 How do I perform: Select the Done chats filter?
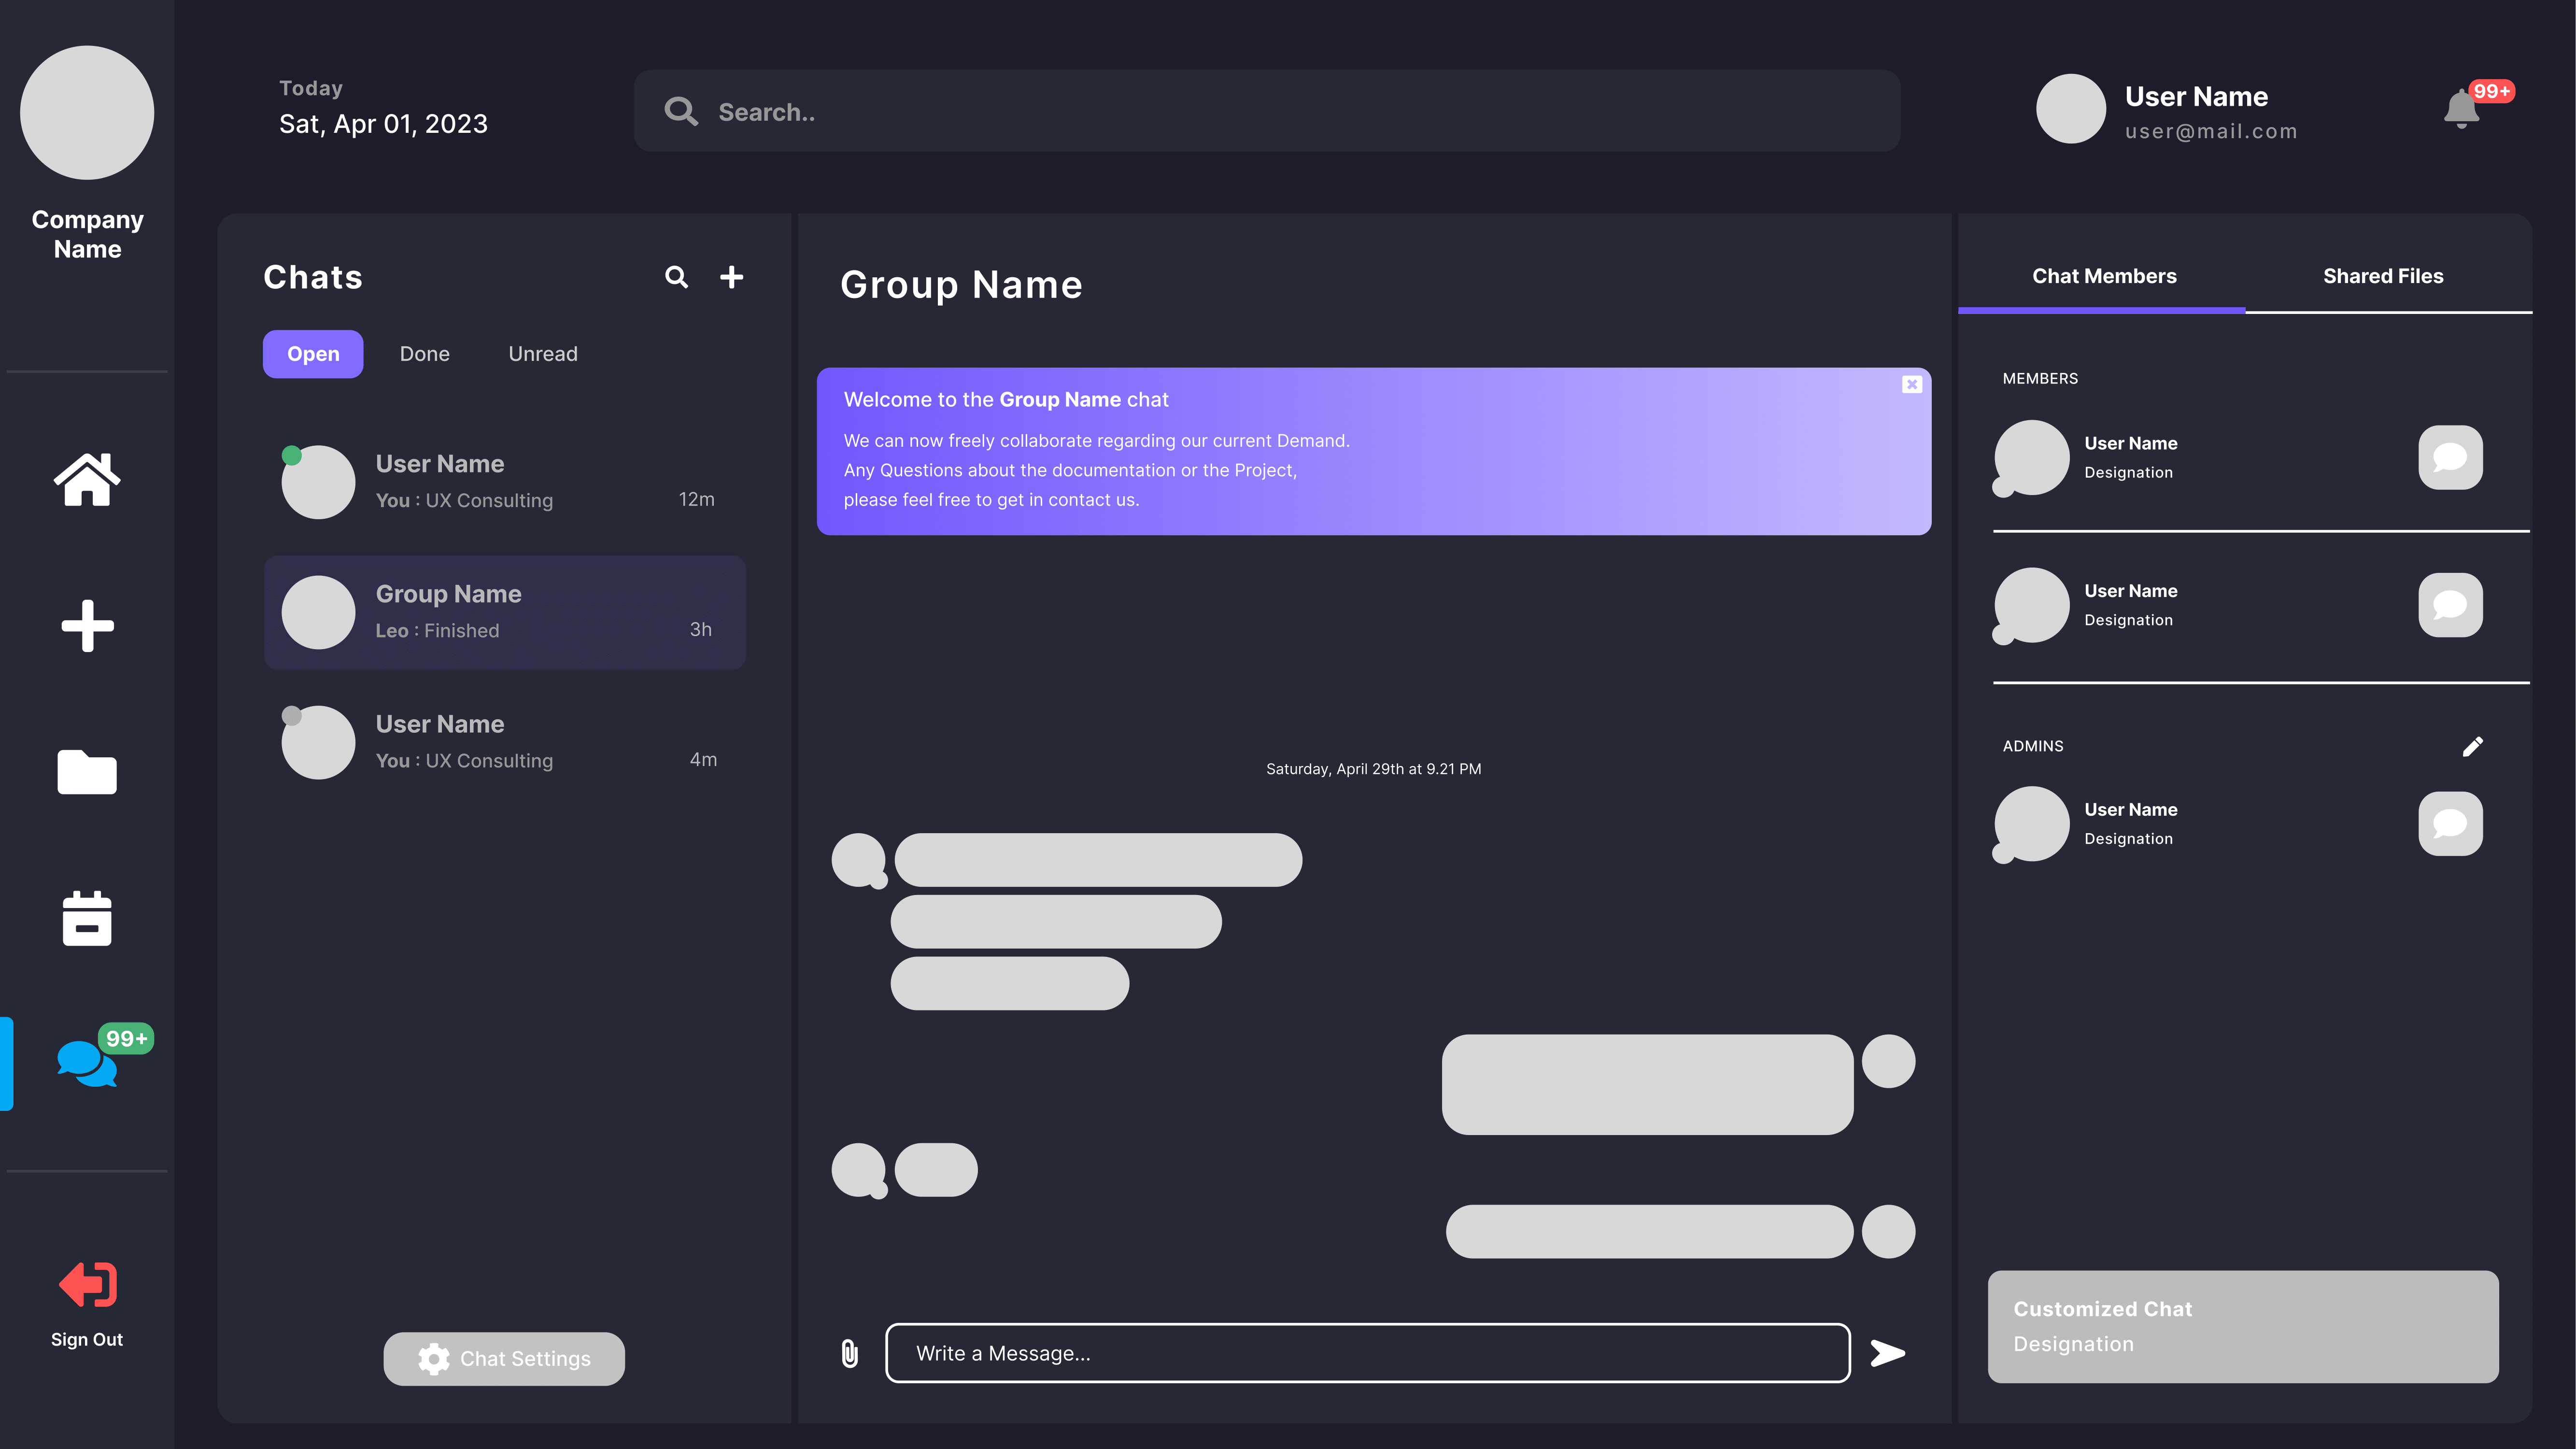tap(424, 354)
